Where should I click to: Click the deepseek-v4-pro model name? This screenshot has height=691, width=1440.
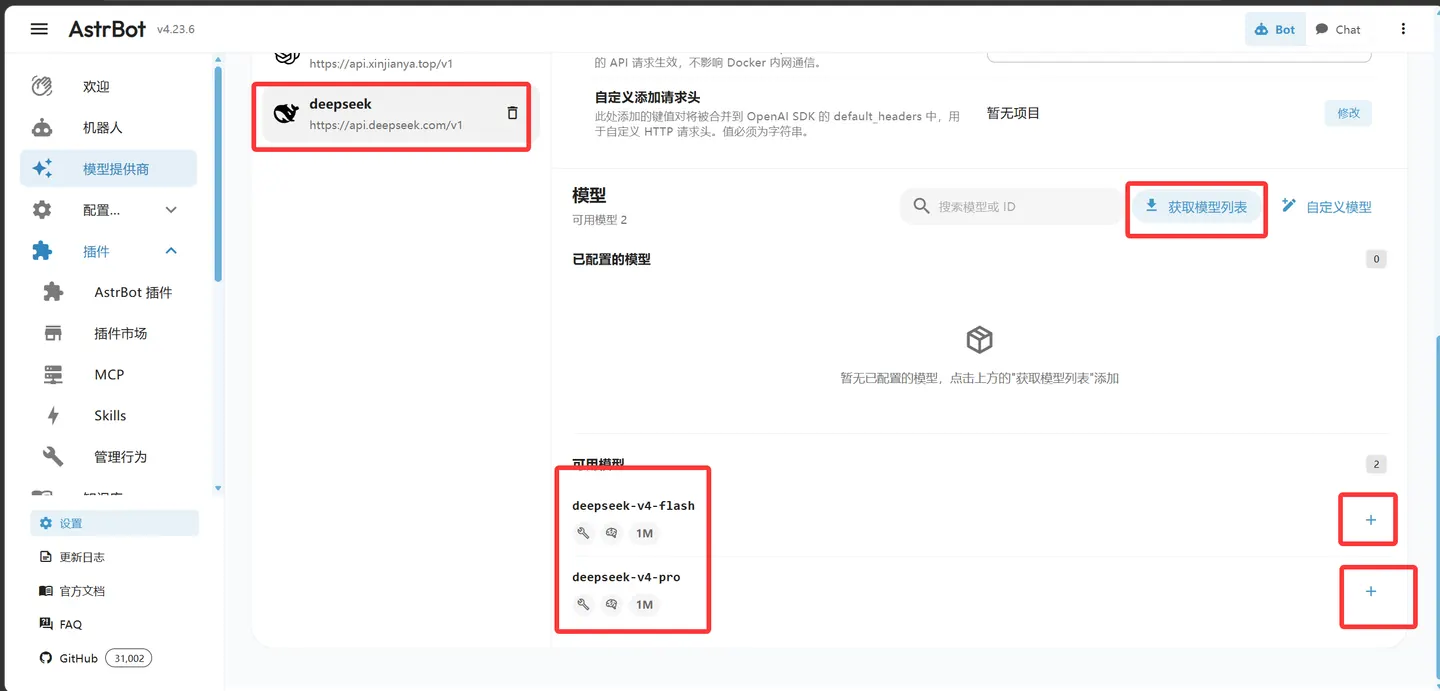pos(626,577)
